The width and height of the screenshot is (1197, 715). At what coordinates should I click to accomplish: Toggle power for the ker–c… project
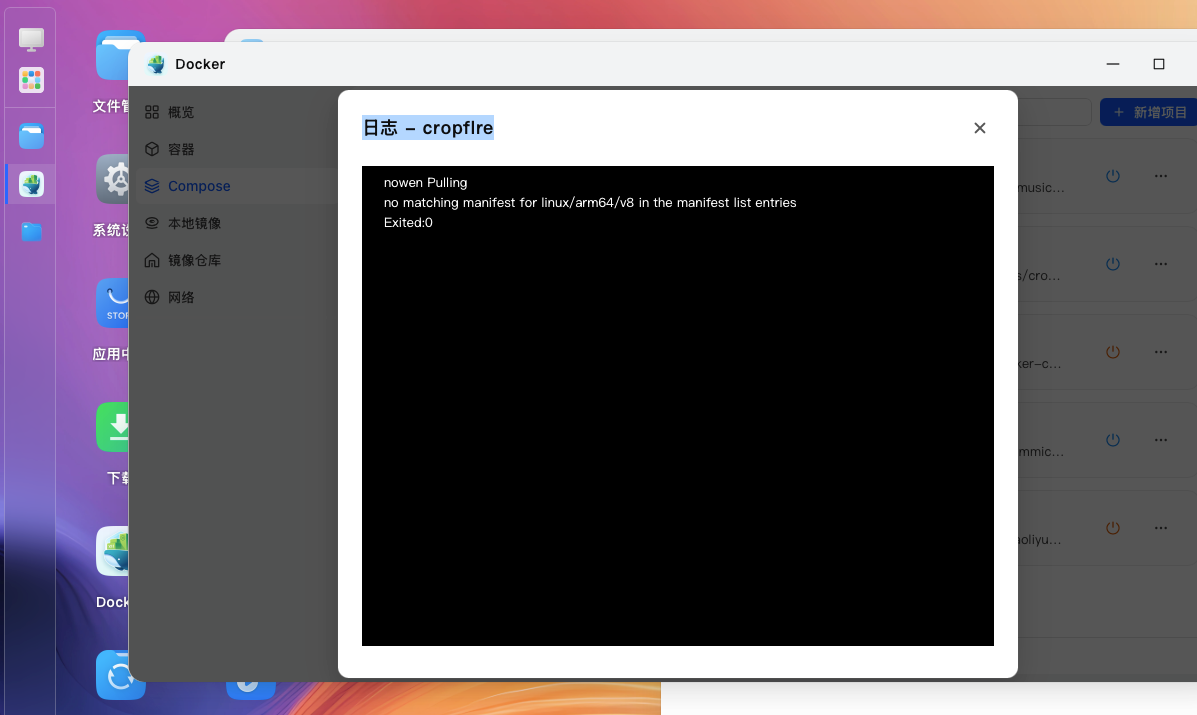point(1113,352)
